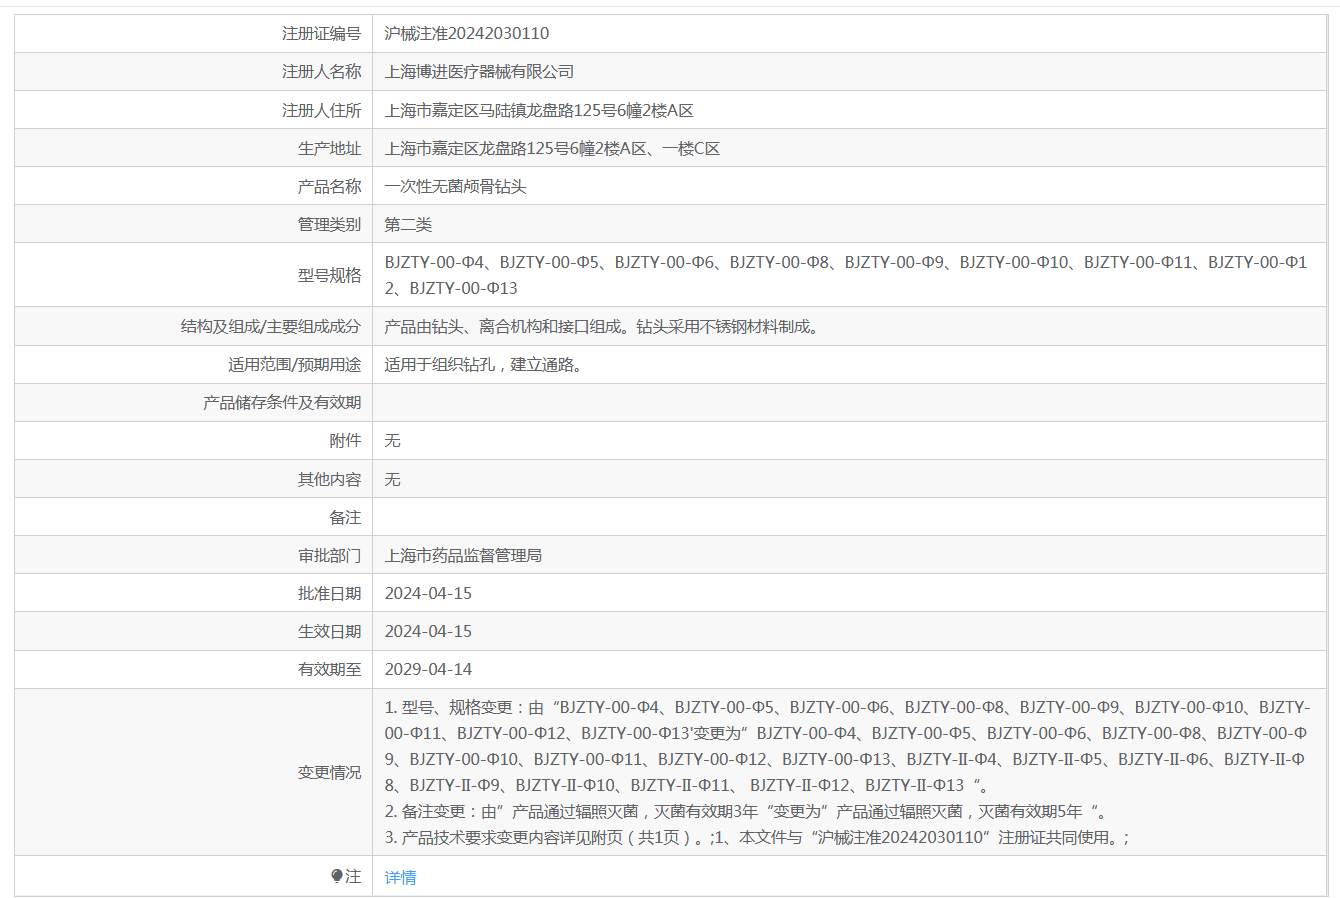Click the 注册人住所 label
The image size is (1340, 898).
(321, 110)
